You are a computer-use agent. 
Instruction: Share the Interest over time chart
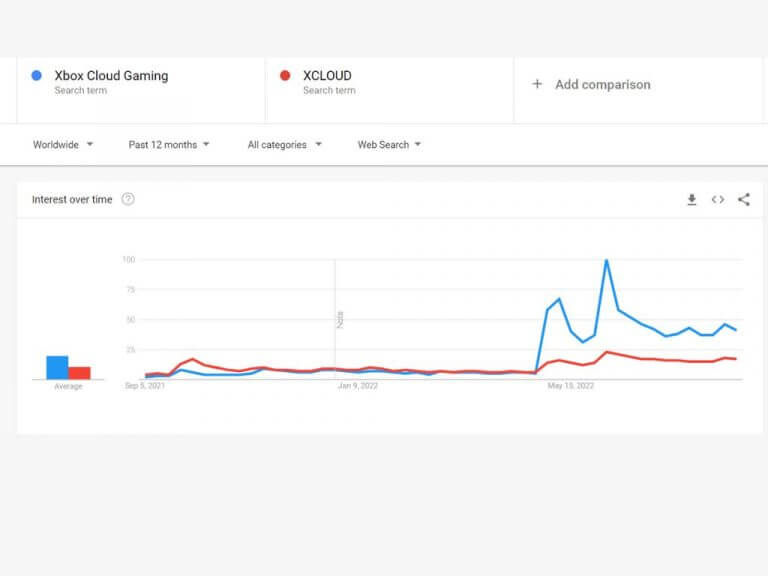click(x=744, y=199)
